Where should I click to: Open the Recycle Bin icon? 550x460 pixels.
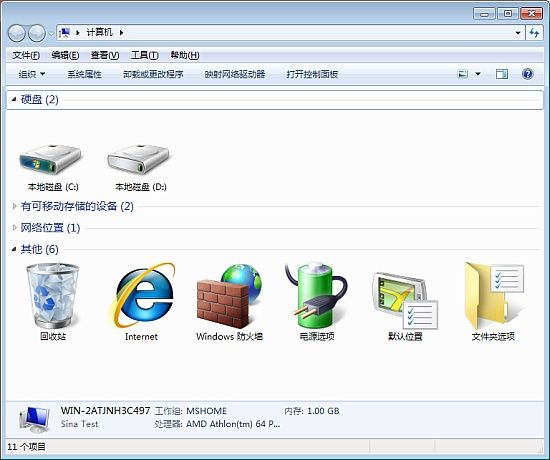[53, 296]
